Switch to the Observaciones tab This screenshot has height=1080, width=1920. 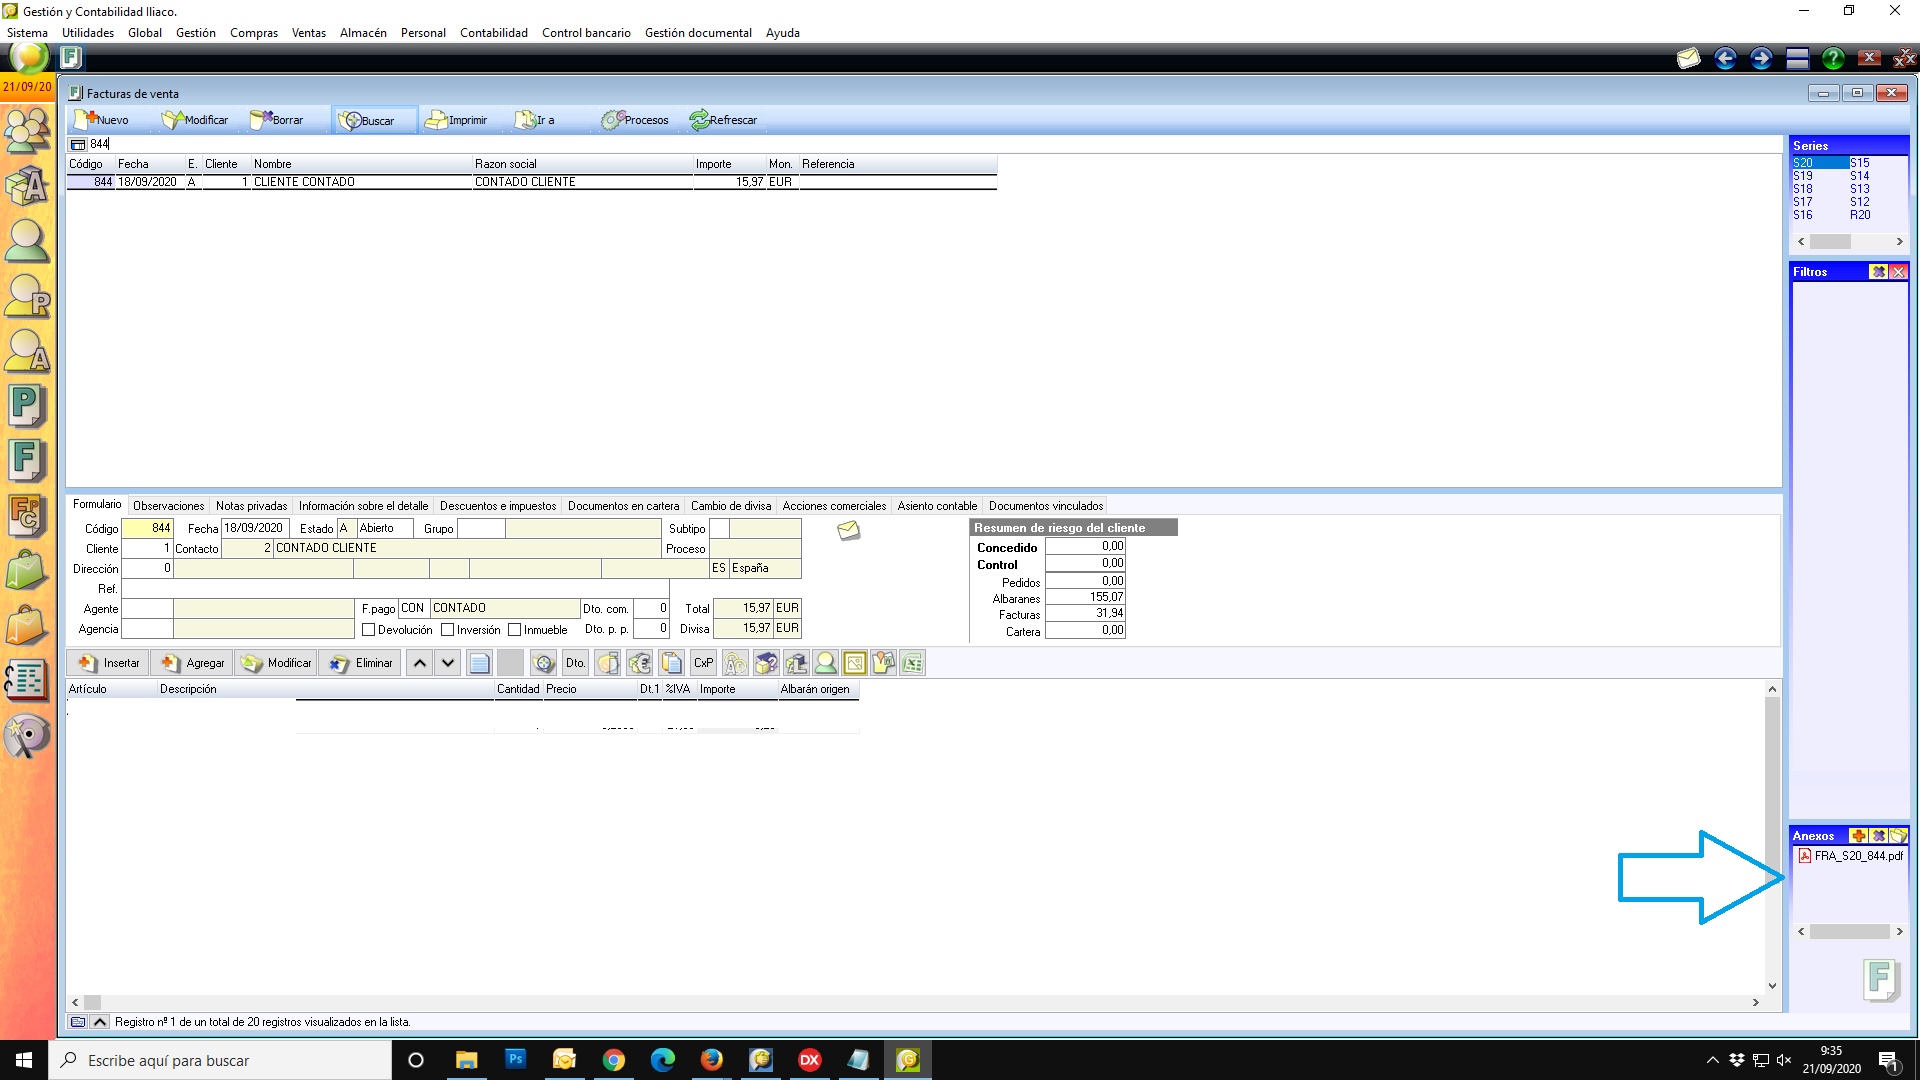168,506
